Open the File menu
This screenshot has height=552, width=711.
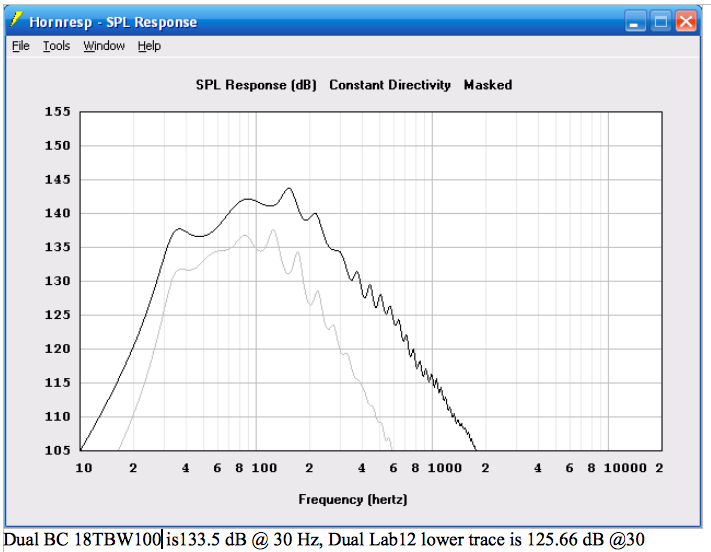pos(20,46)
